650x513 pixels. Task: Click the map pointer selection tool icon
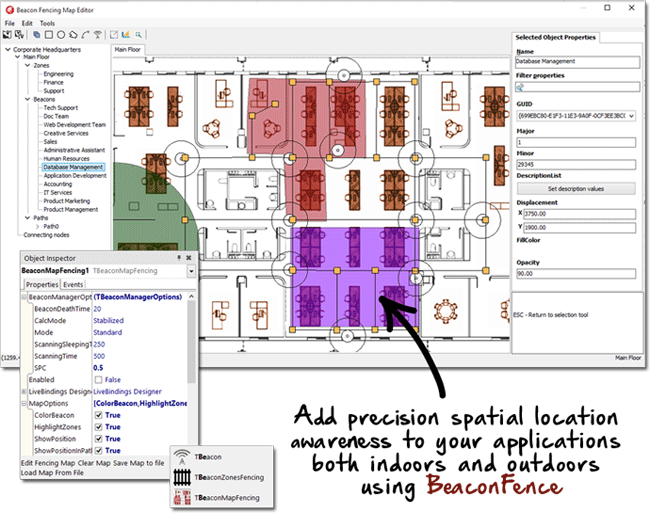click(19, 35)
